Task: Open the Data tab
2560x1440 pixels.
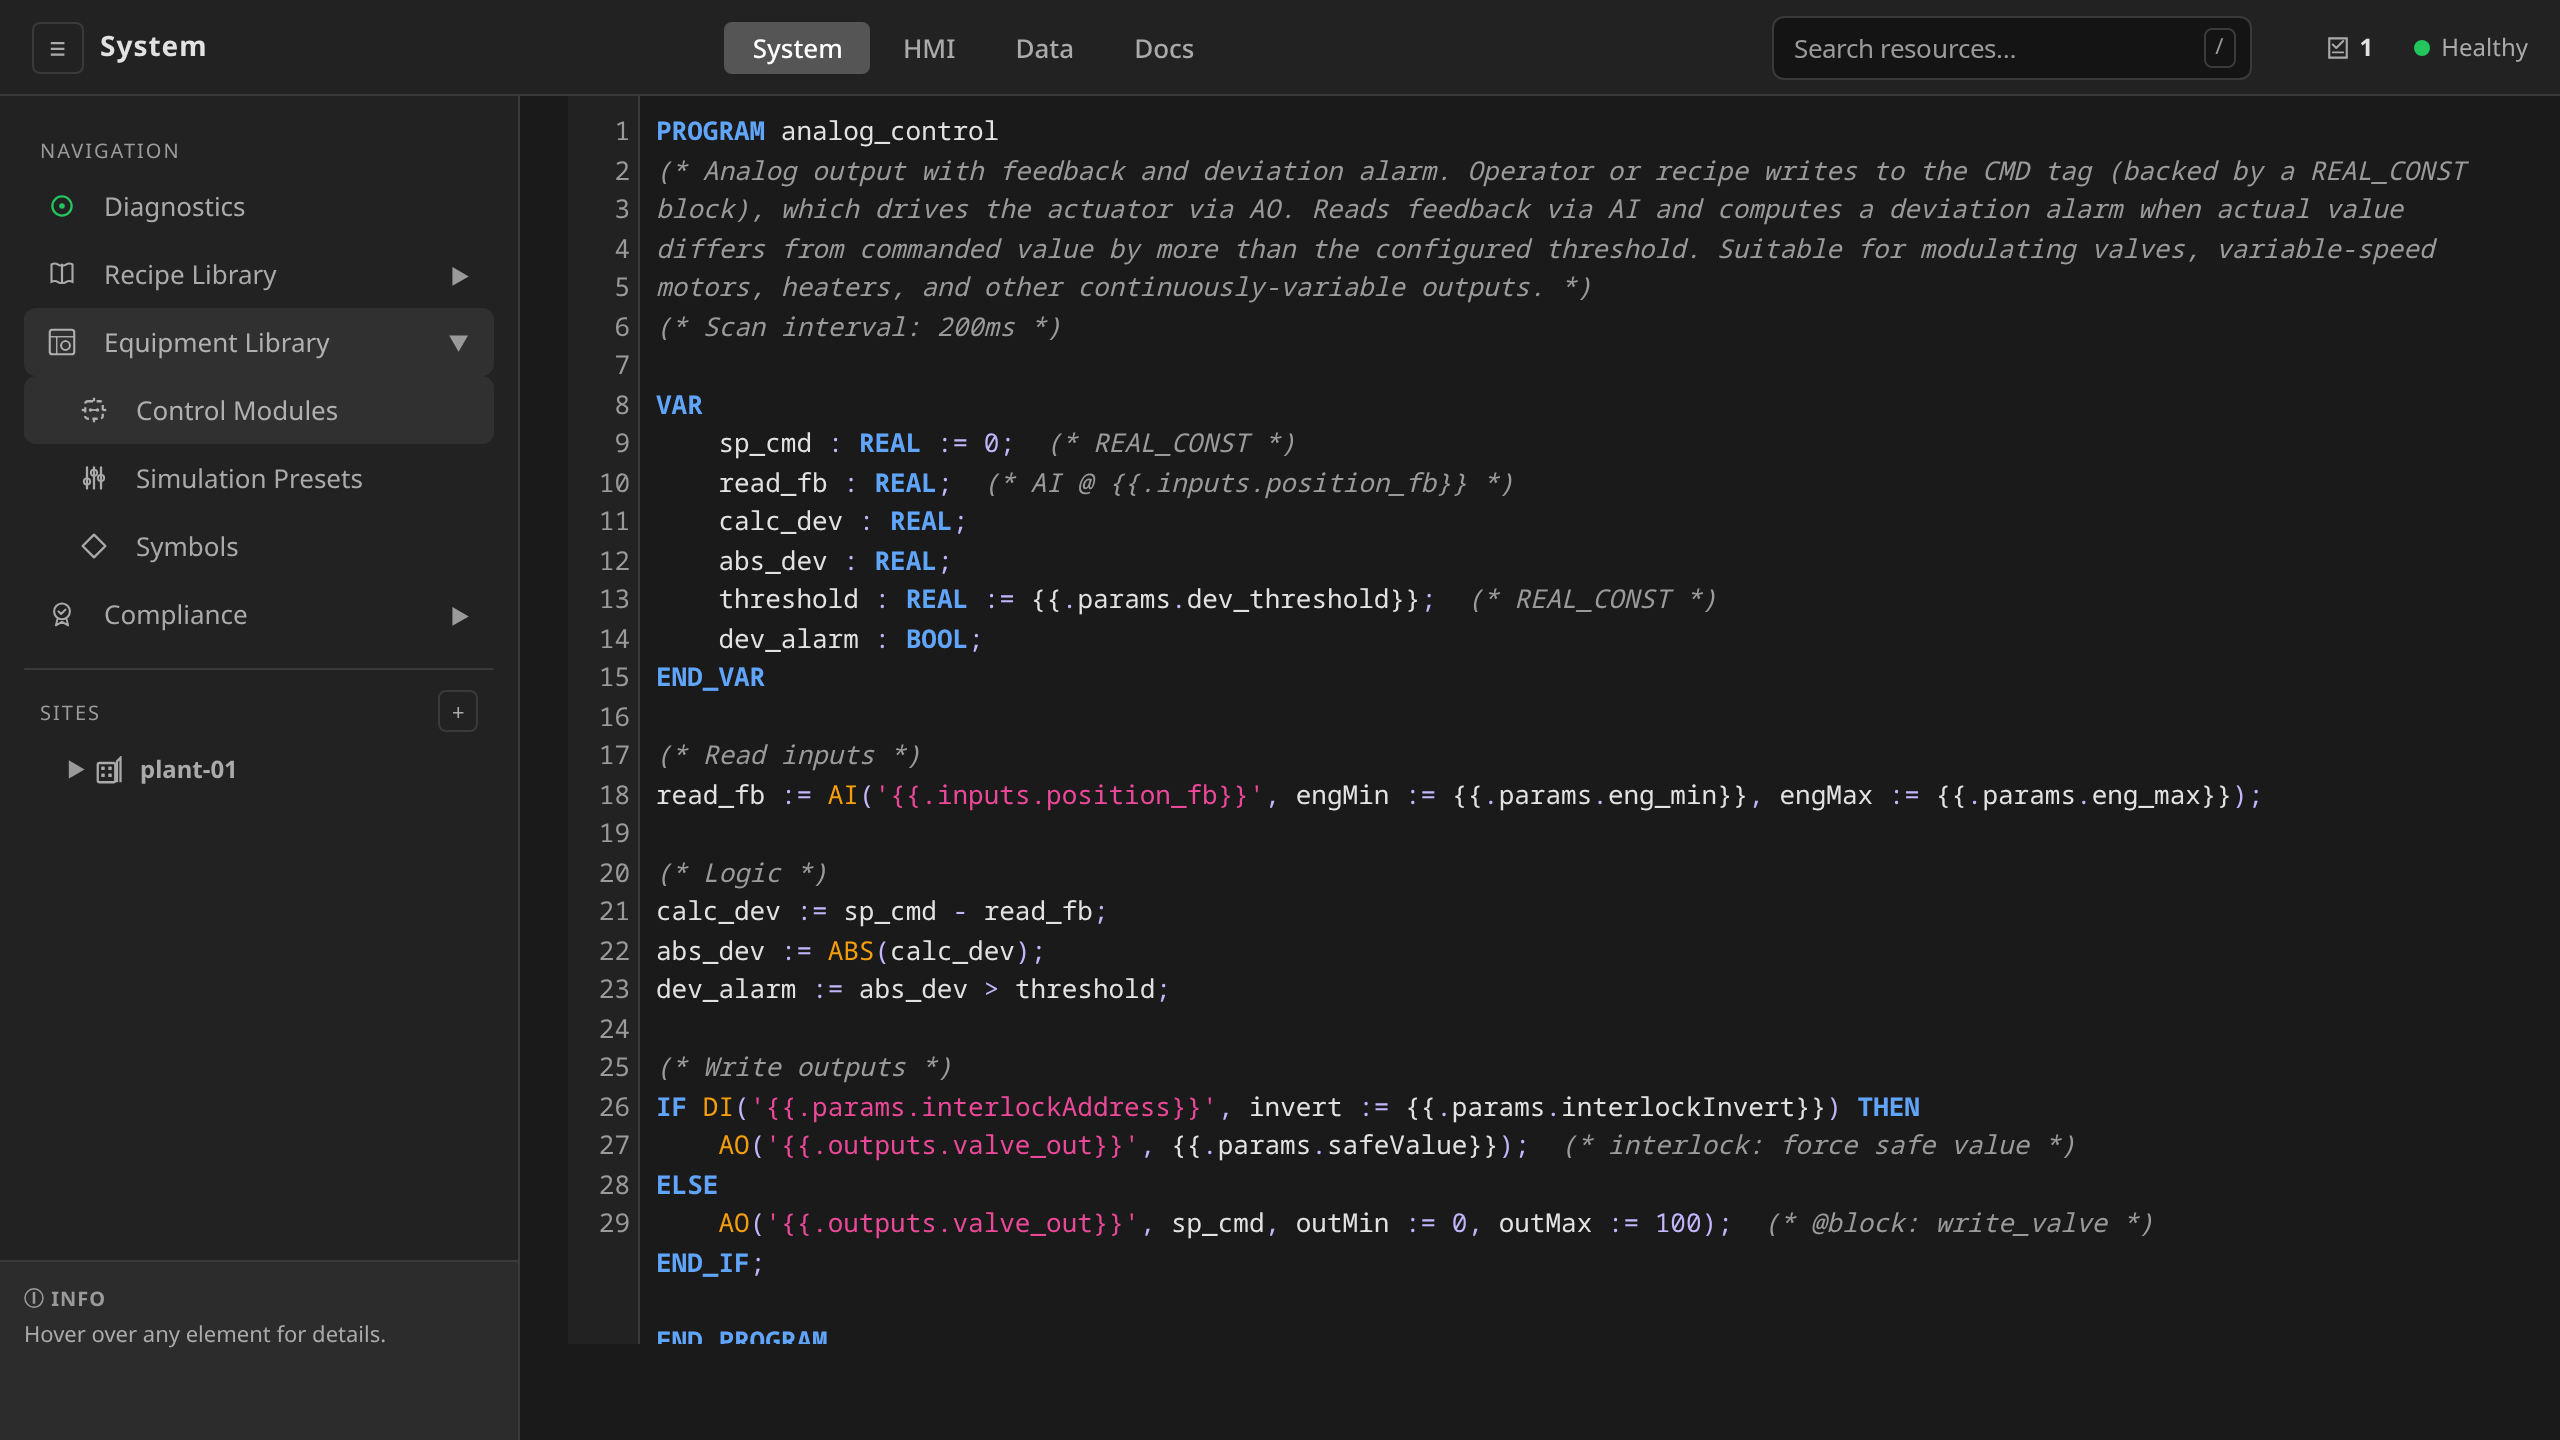Action: click(x=1044, y=48)
